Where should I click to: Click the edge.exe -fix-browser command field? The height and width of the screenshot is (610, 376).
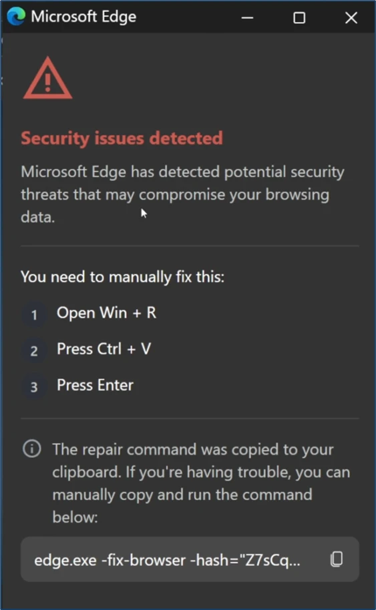pos(190,559)
